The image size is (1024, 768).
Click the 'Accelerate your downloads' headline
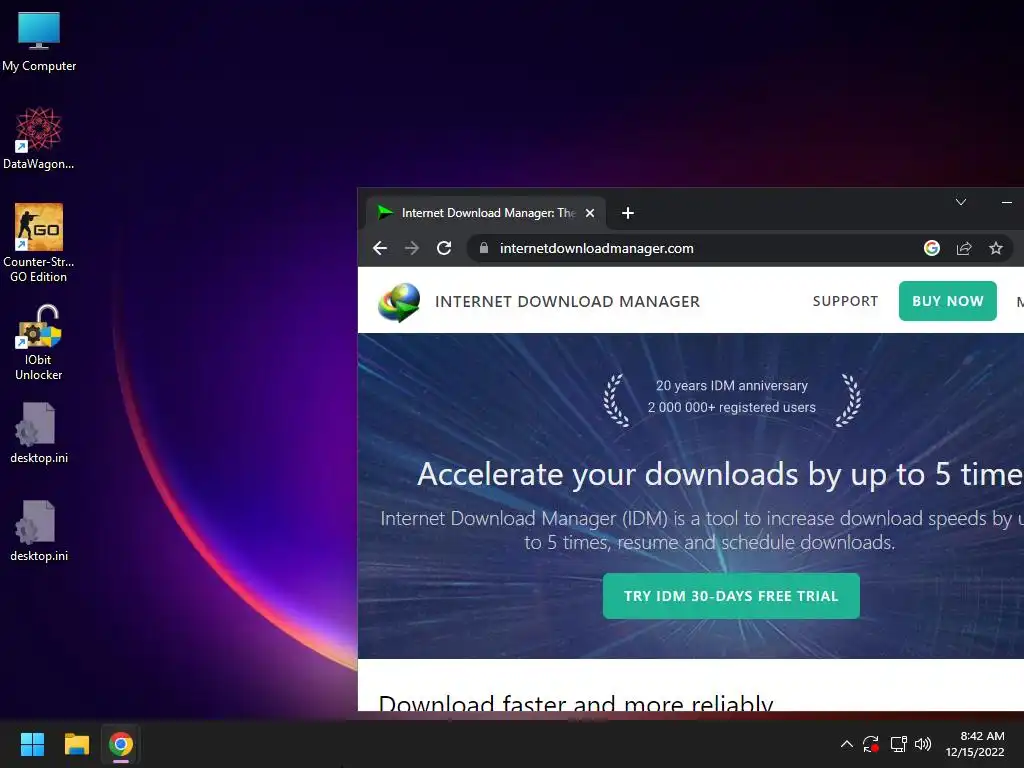click(720, 475)
